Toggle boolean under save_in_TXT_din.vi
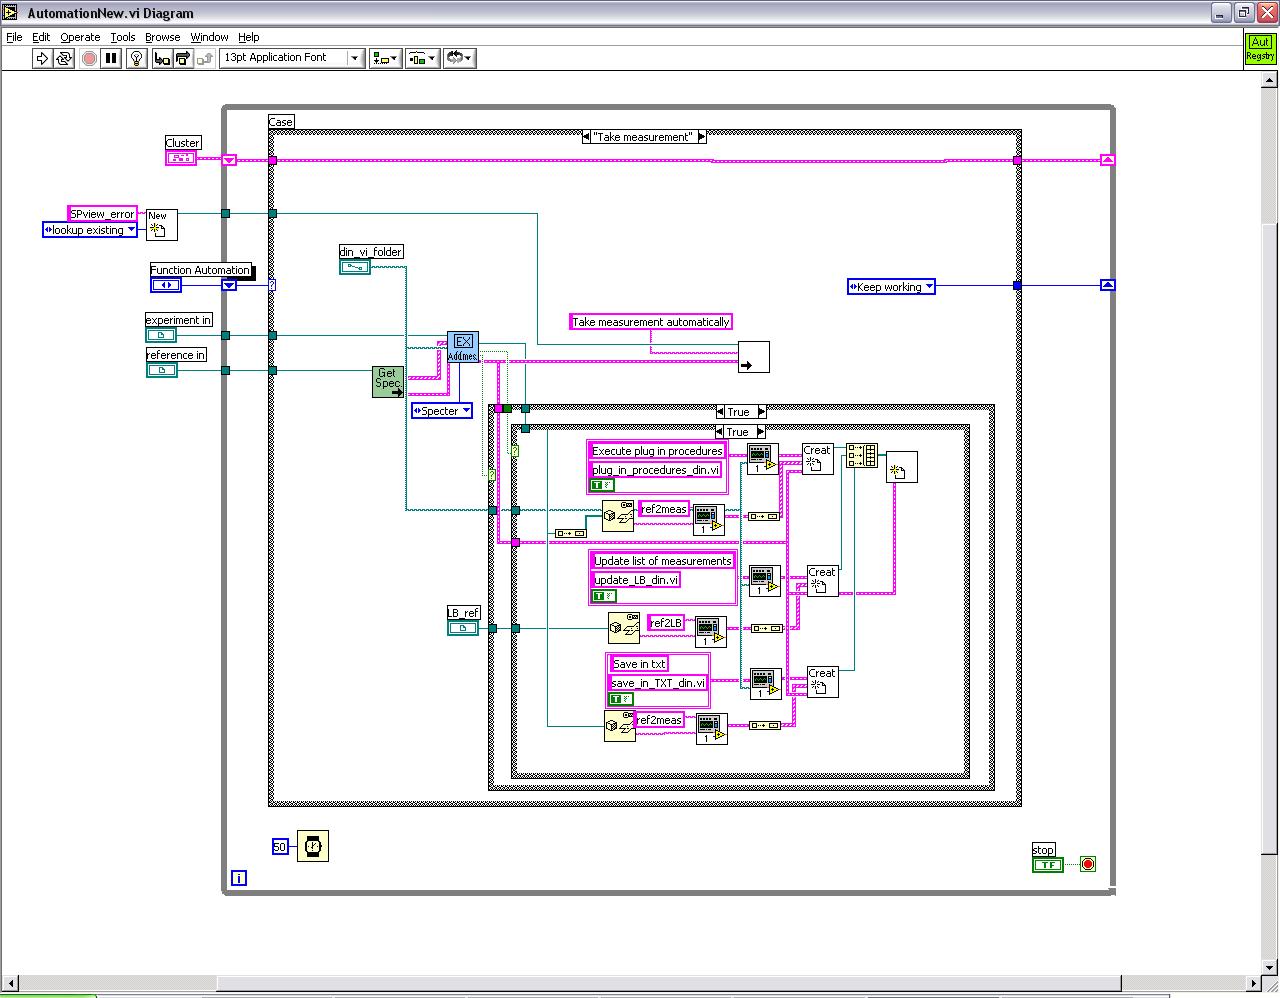Viewport: 1280px width, 998px height. click(x=620, y=699)
